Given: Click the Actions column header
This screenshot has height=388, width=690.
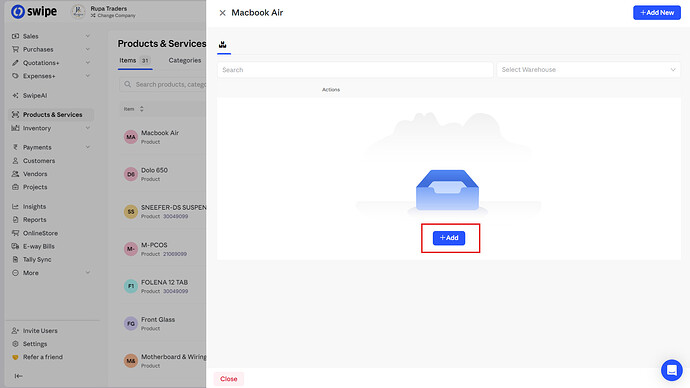Looking at the screenshot, I should point(331,90).
